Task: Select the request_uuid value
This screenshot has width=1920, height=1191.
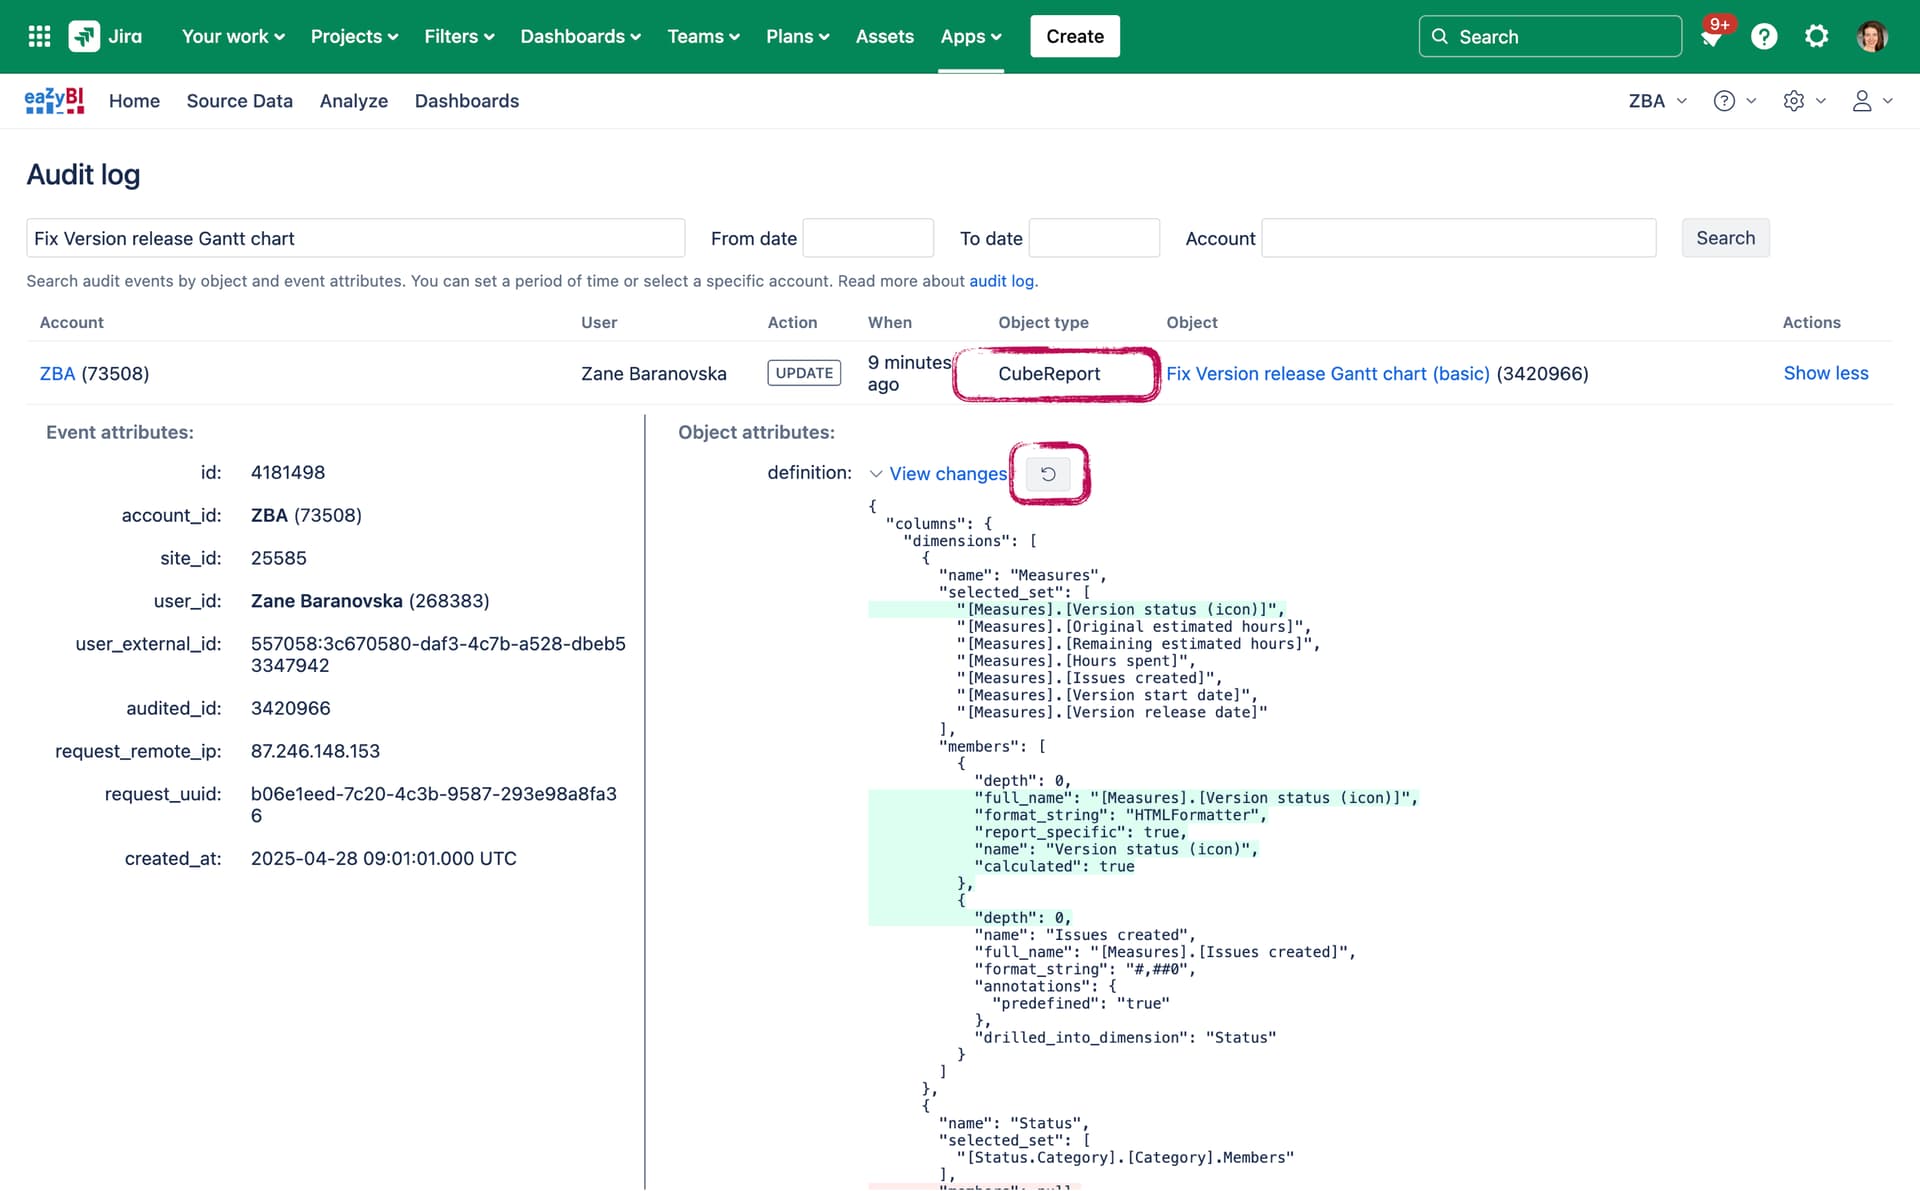Action: (434, 805)
